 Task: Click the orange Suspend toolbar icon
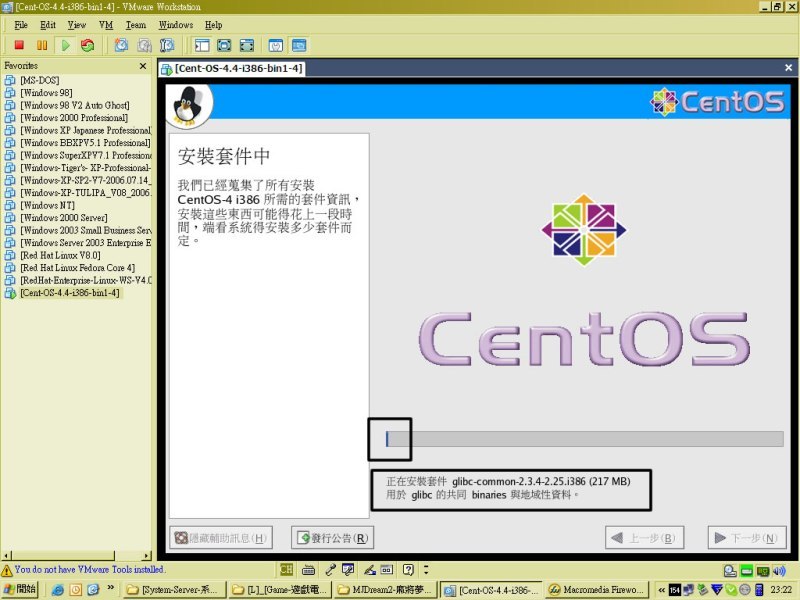[x=42, y=45]
